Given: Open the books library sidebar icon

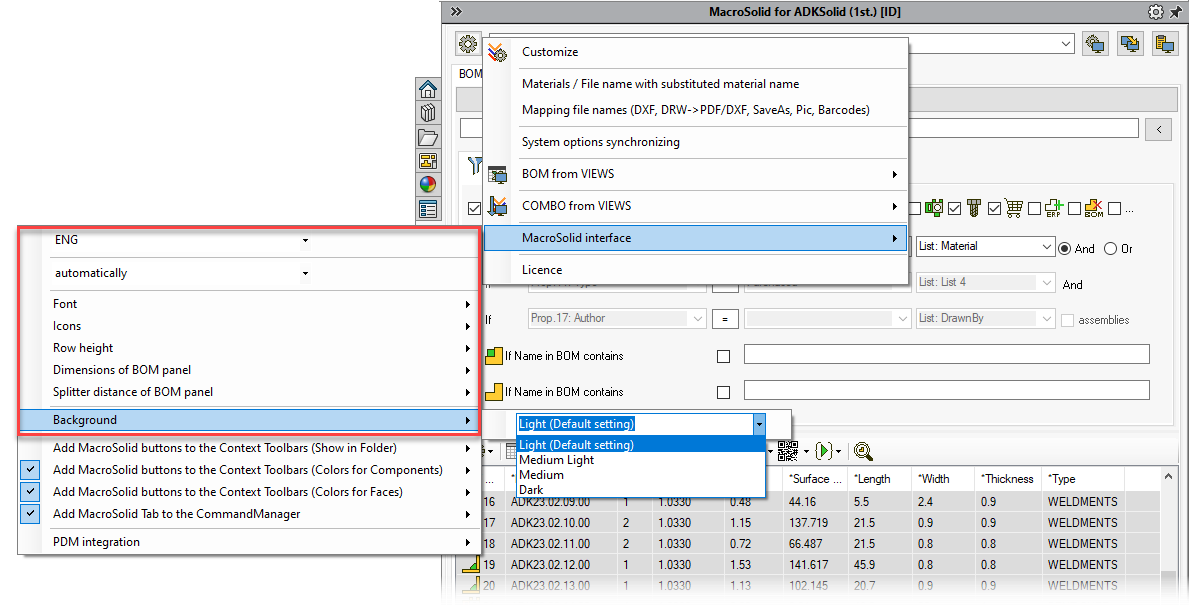Looking at the screenshot, I should click(x=428, y=113).
